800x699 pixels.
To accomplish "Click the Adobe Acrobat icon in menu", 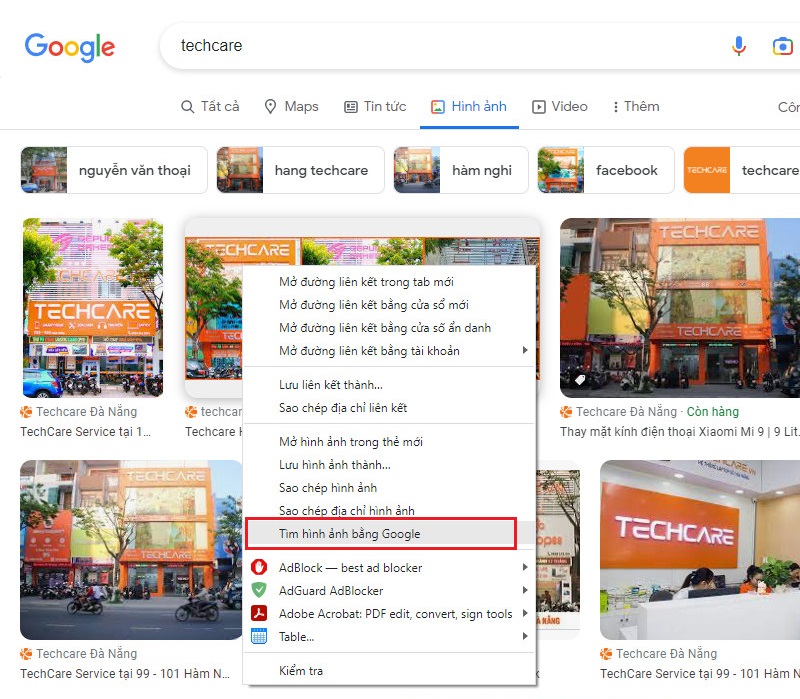I will point(259,614).
